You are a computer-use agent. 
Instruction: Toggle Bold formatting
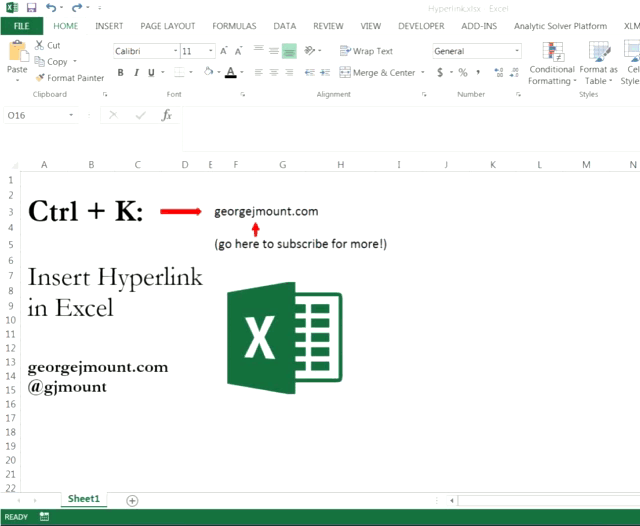tap(120, 73)
